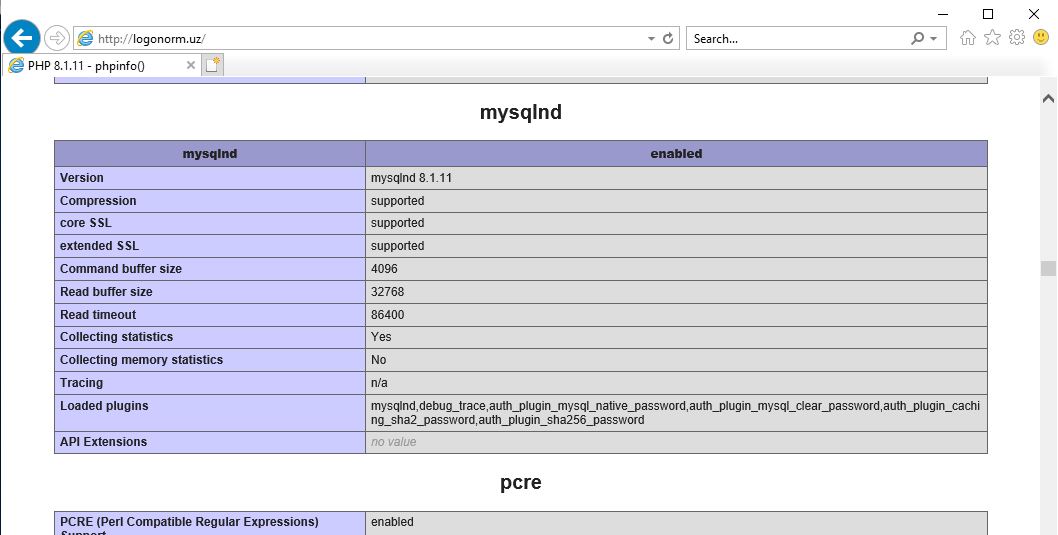Viewport: 1058px width, 535px height.
Task: Click the 'Read buffer size' label
Action: [106, 291]
